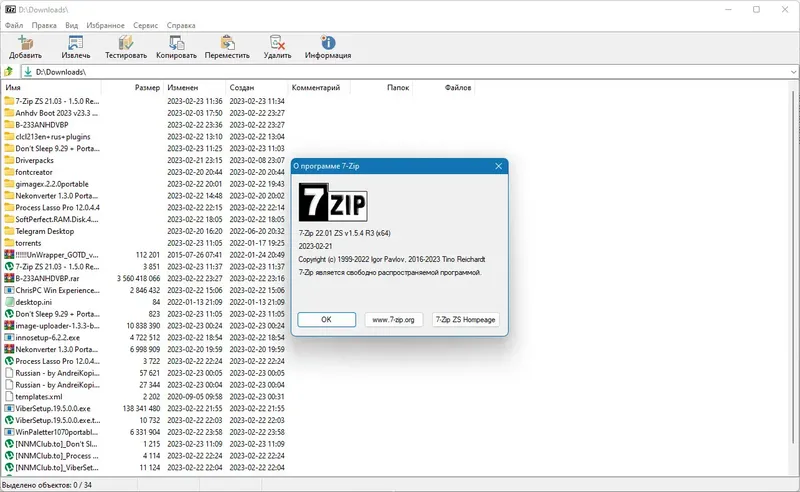Click the ViberSetup.19.5.0.0.exe application icon
The width and height of the screenshot is (800, 492).
9,408
